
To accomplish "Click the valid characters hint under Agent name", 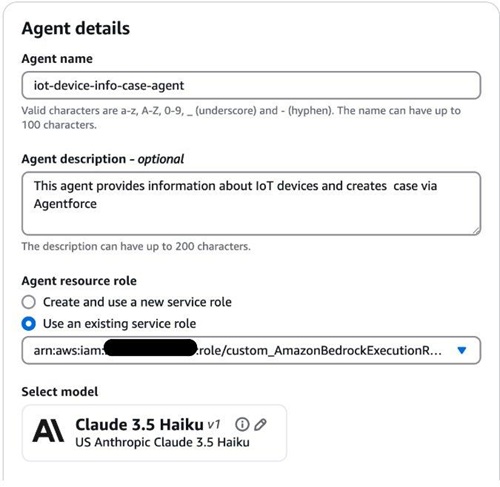I will 241,117.
